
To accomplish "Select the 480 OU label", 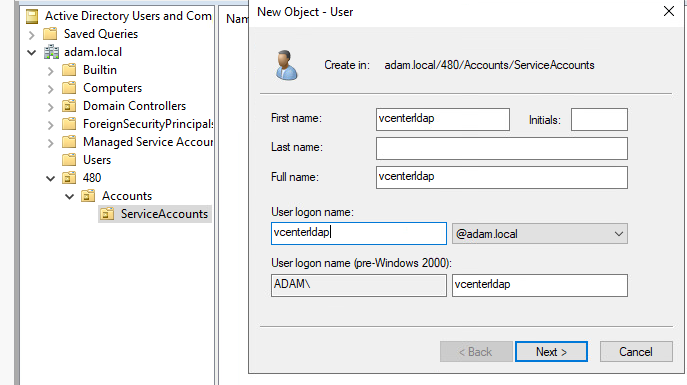I will [92, 177].
